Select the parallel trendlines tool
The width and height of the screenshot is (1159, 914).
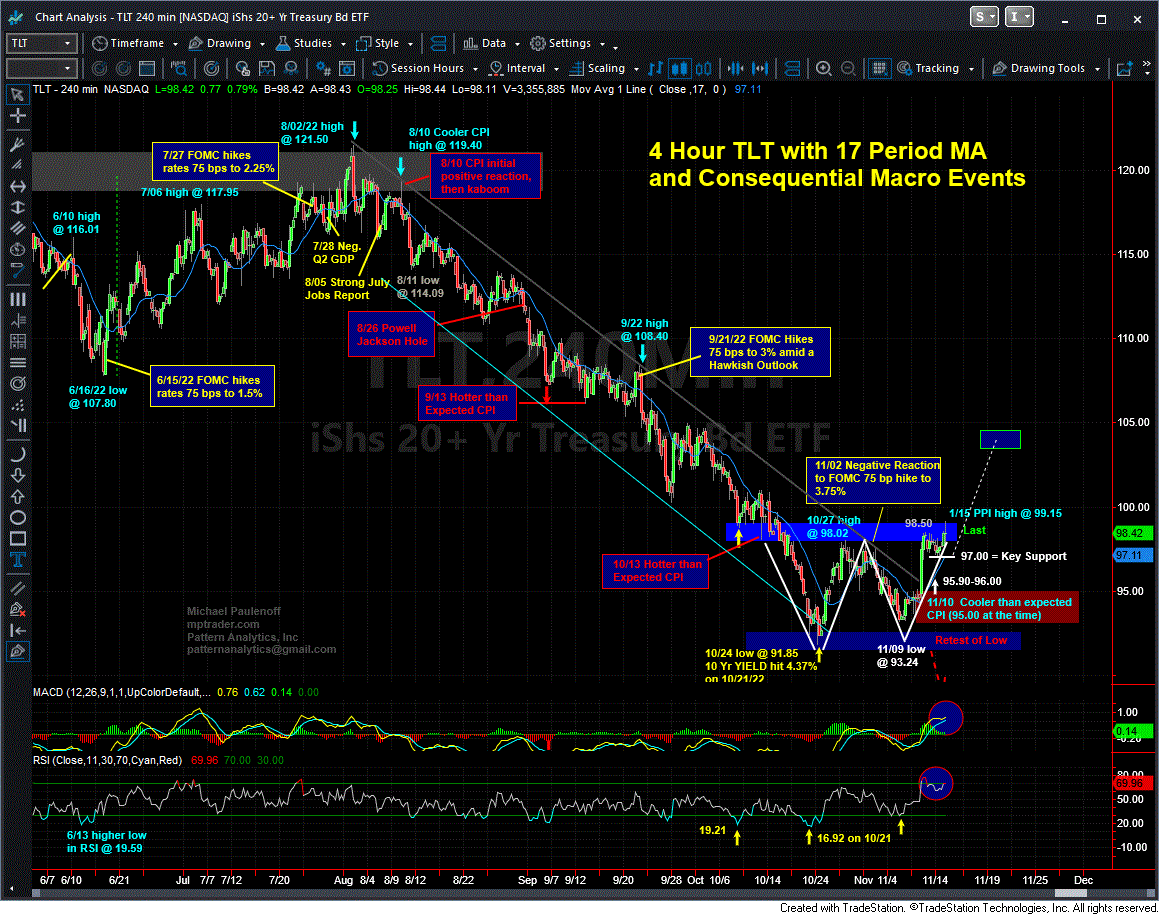pos(17,588)
